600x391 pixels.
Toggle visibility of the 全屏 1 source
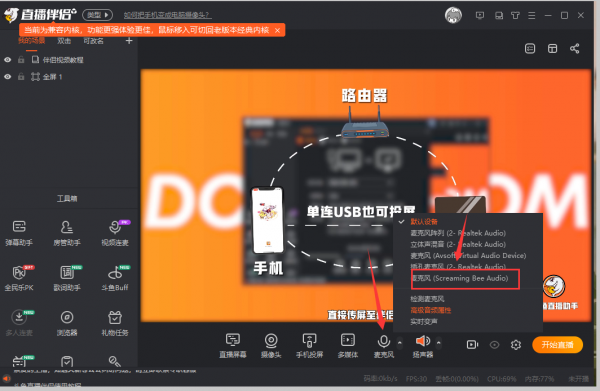(x=7, y=77)
